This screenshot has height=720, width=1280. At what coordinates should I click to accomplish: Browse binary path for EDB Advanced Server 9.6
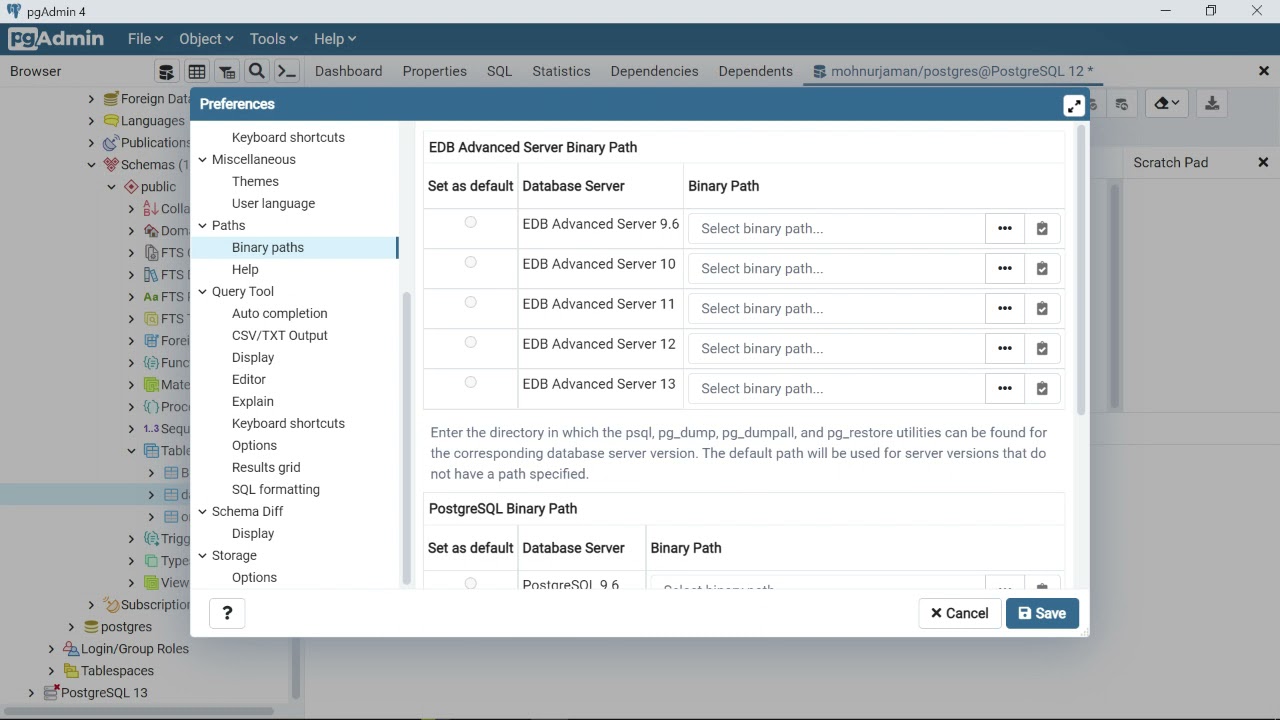pos(1005,228)
